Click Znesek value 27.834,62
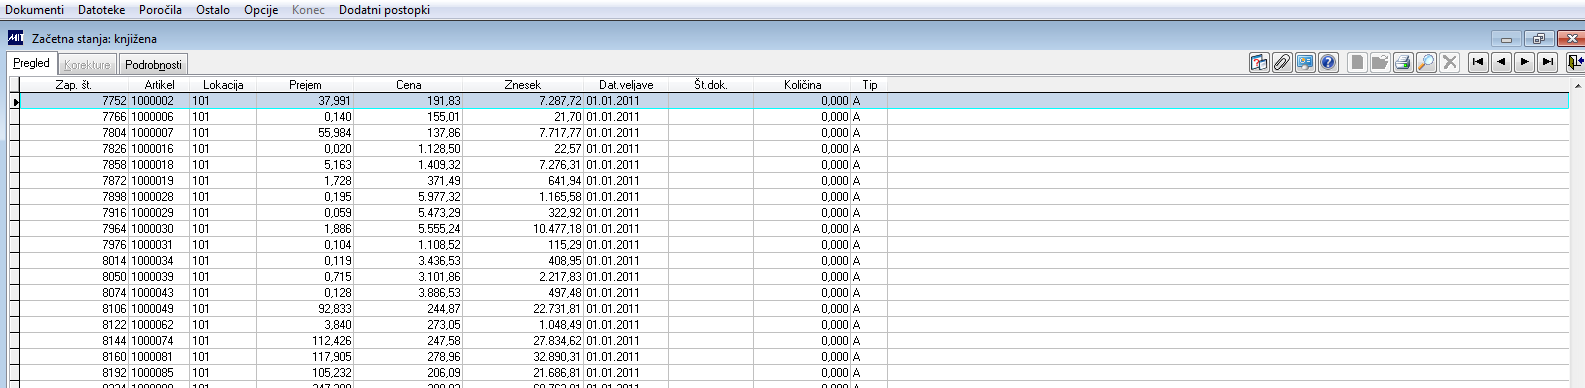 523,341
